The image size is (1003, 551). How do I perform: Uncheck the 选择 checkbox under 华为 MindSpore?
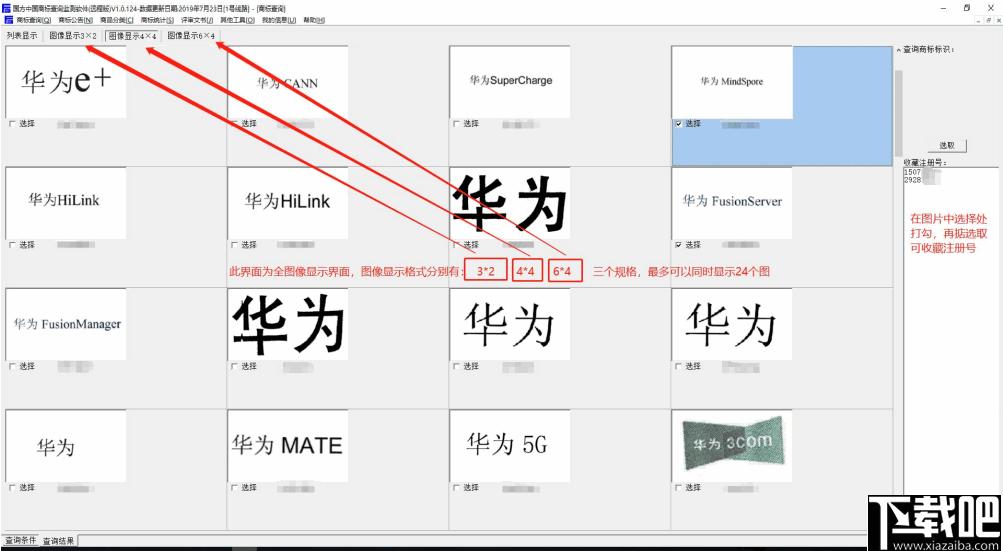pyautogui.click(x=679, y=124)
